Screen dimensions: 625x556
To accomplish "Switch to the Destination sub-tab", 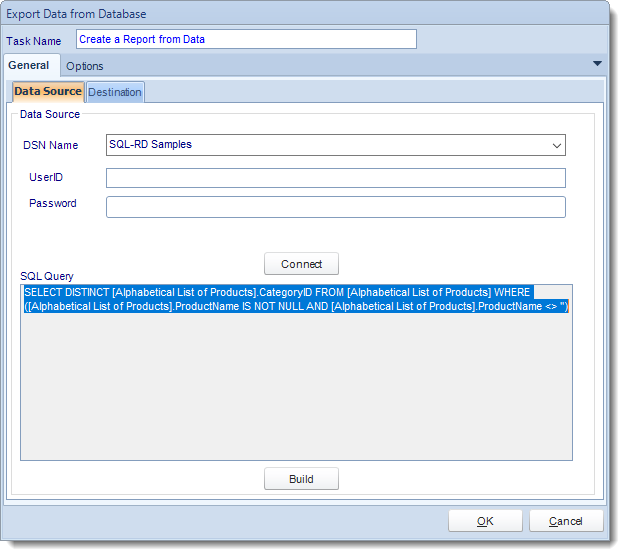I will pos(115,92).
